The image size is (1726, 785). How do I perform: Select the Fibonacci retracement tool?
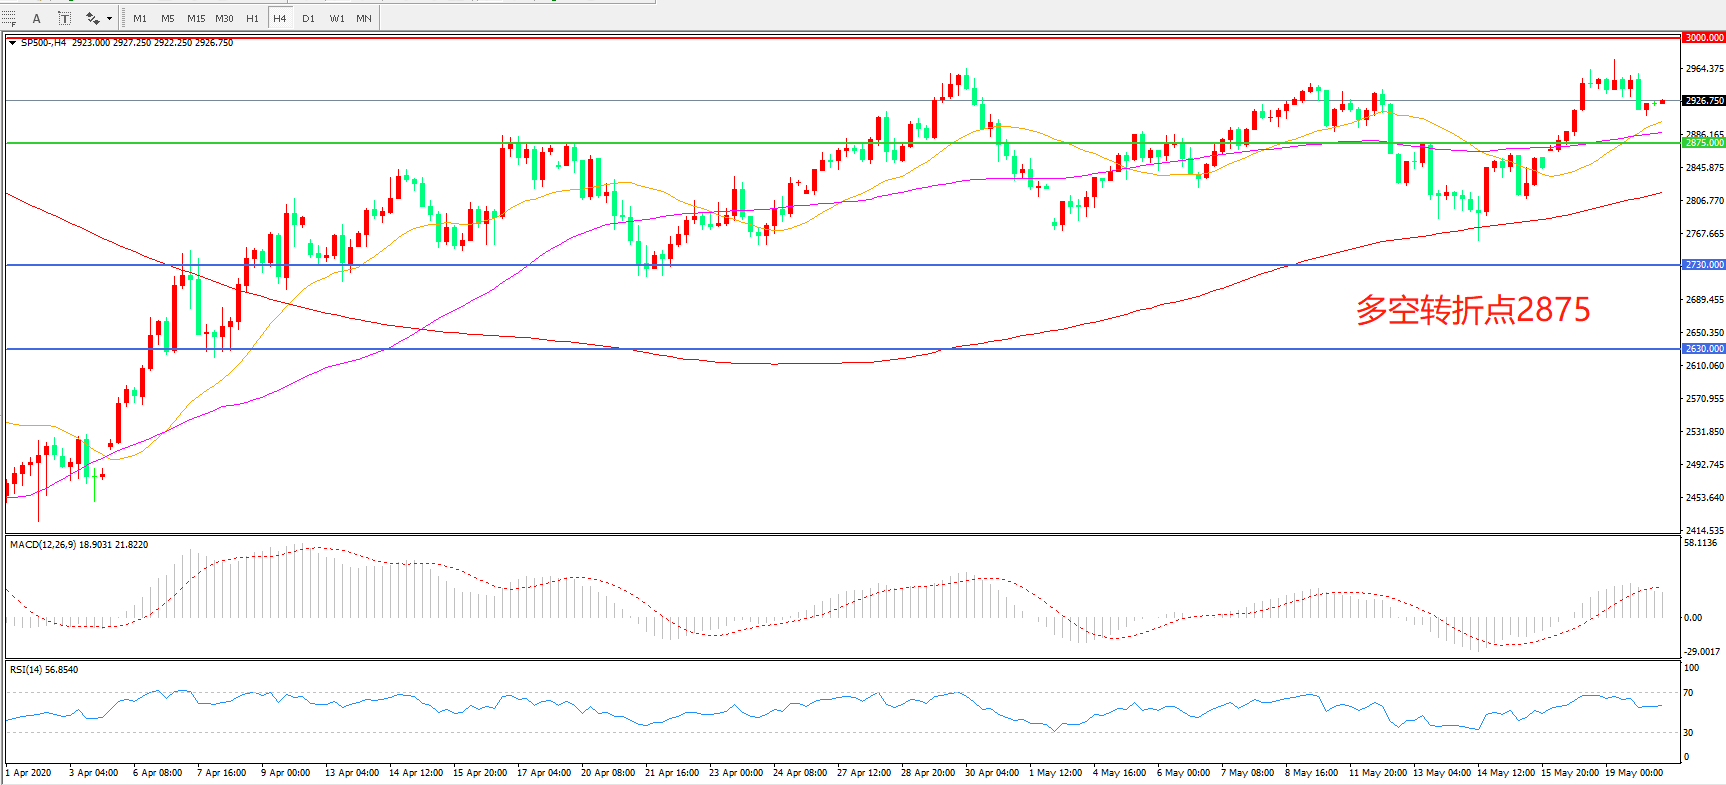(x=9, y=18)
